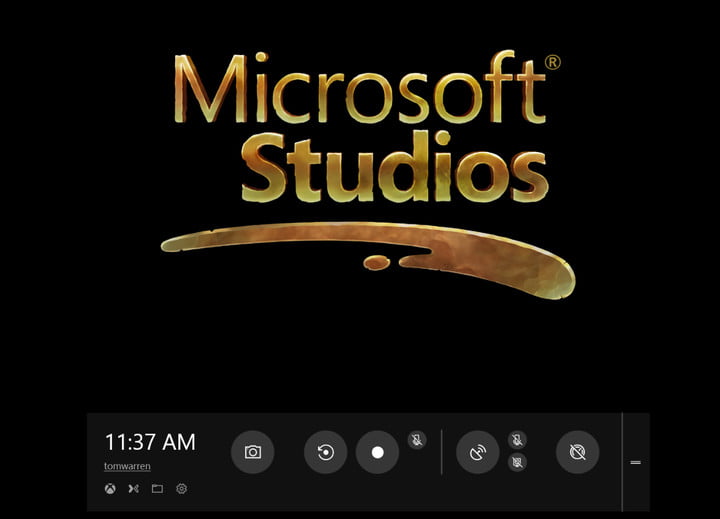Open Game bar settings gear
720x519 pixels.
click(181, 489)
